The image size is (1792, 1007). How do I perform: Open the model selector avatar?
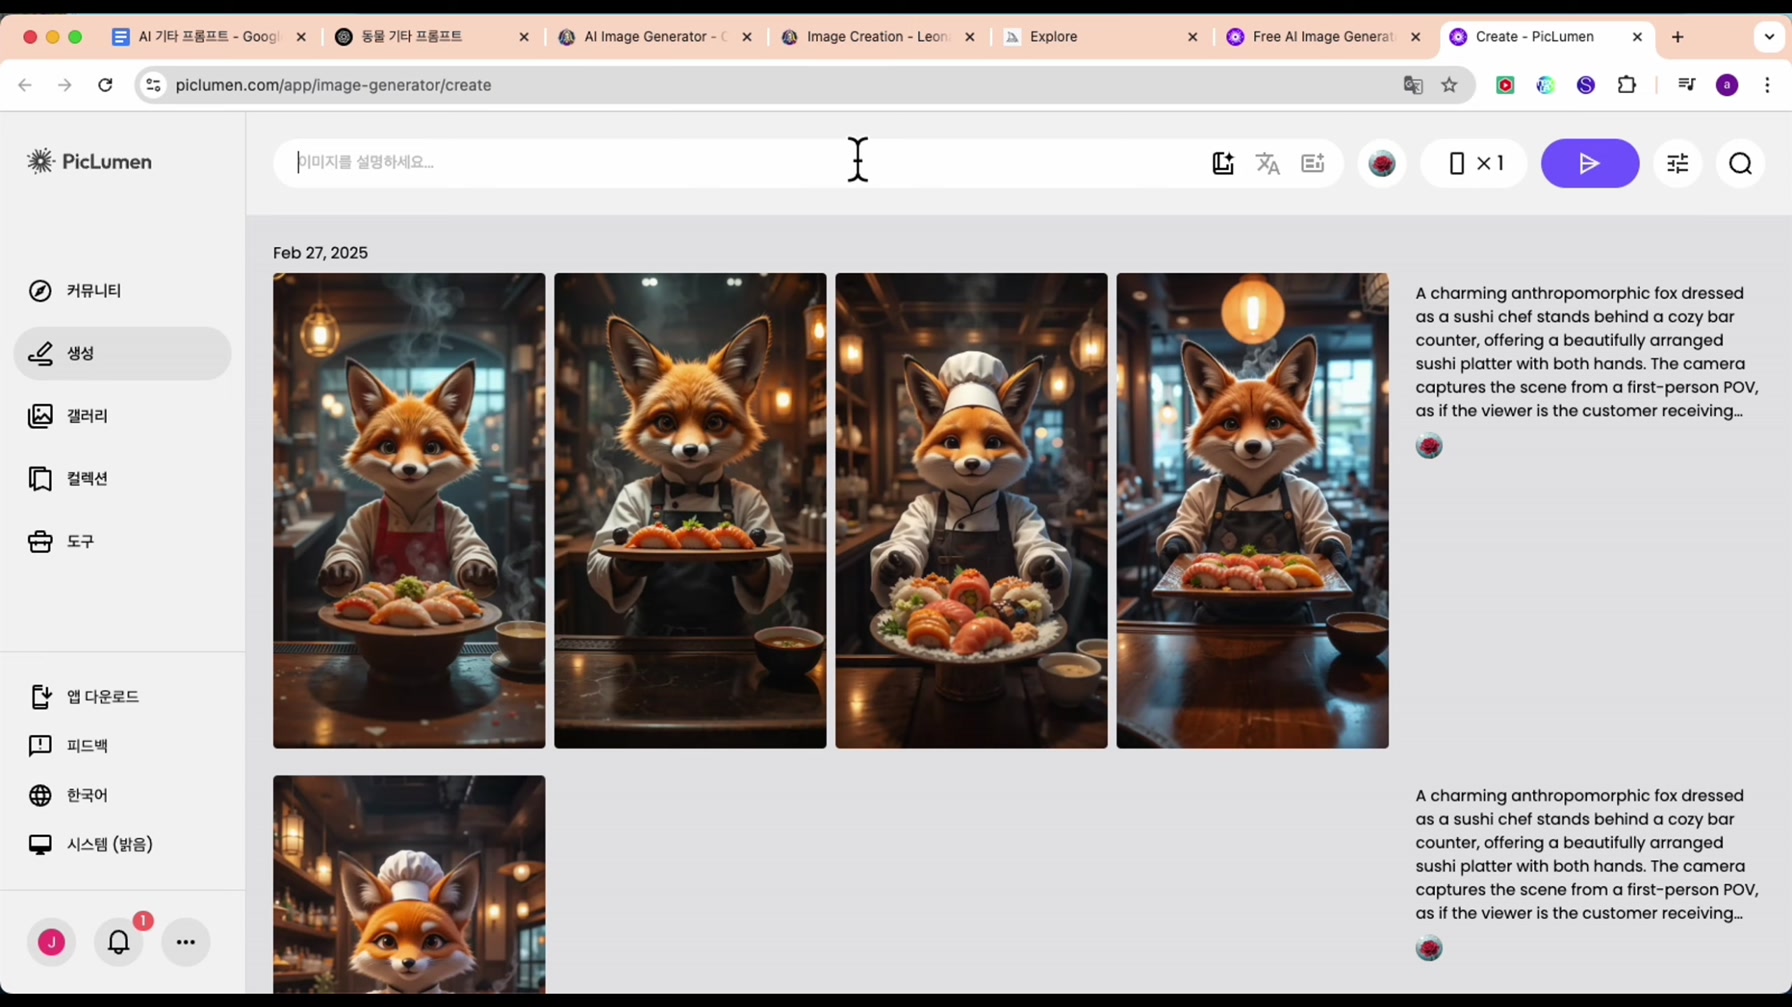pyautogui.click(x=1382, y=163)
